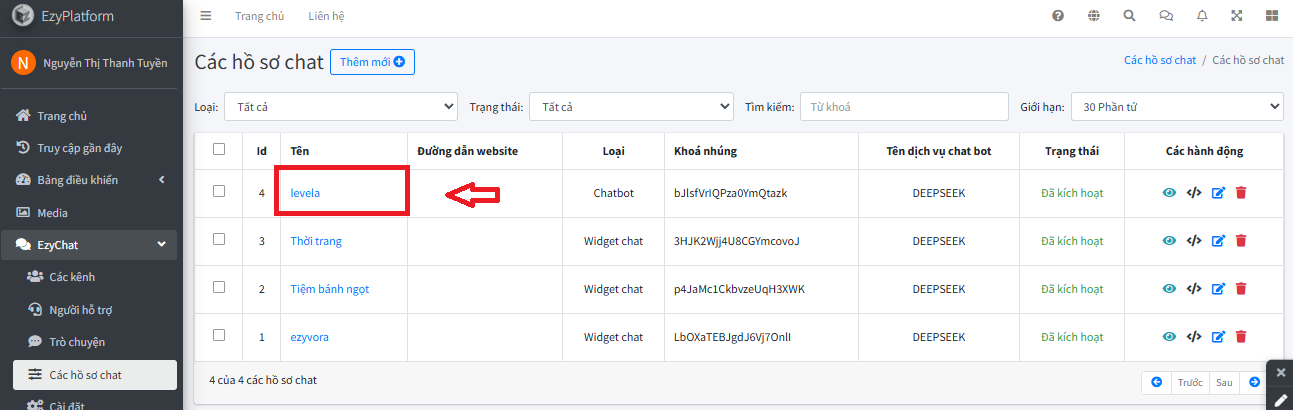Screen dimensions: 1293x410
Task: Select Các hồ sơ chat in the sidebar
Action: click(95, 375)
